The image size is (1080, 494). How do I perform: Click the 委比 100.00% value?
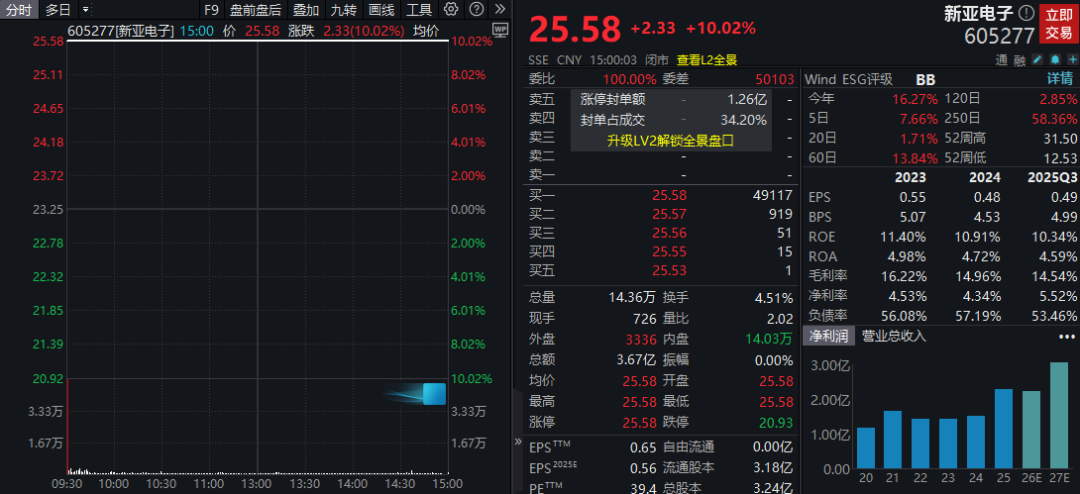click(630, 79)
